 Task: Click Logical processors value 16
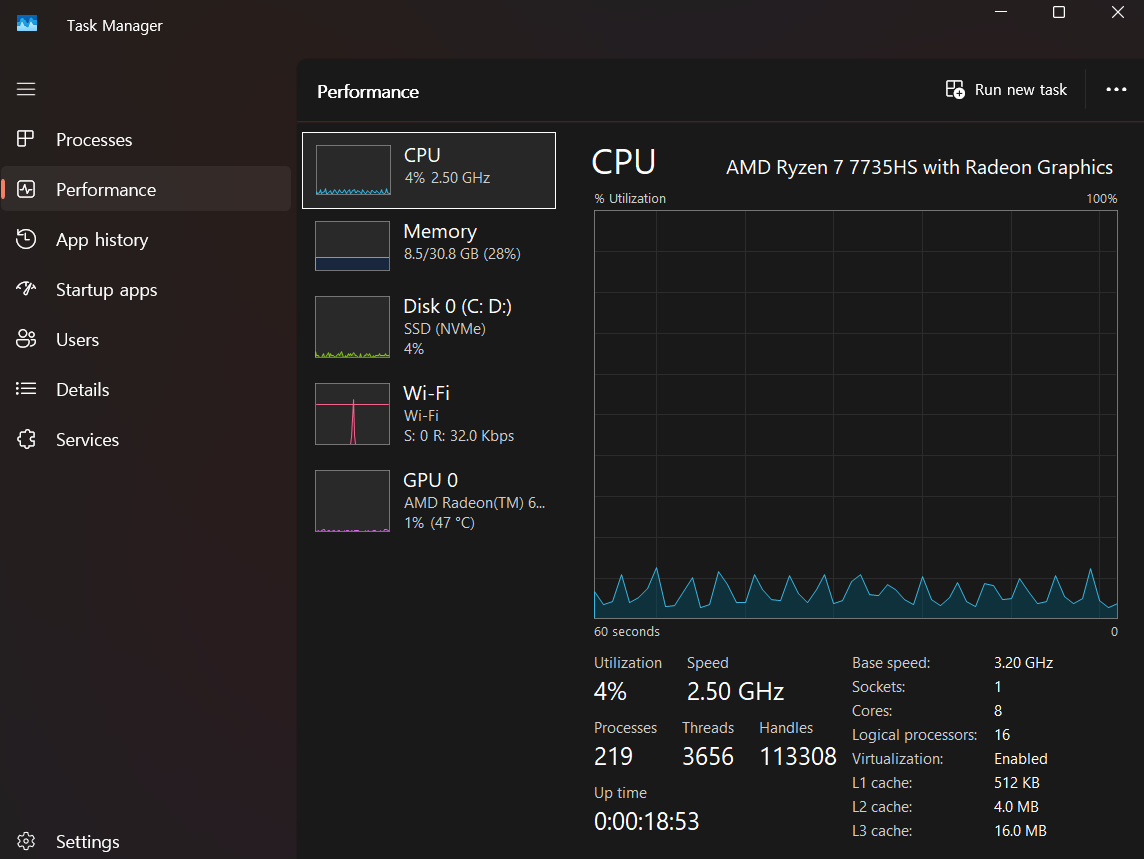1002,735
